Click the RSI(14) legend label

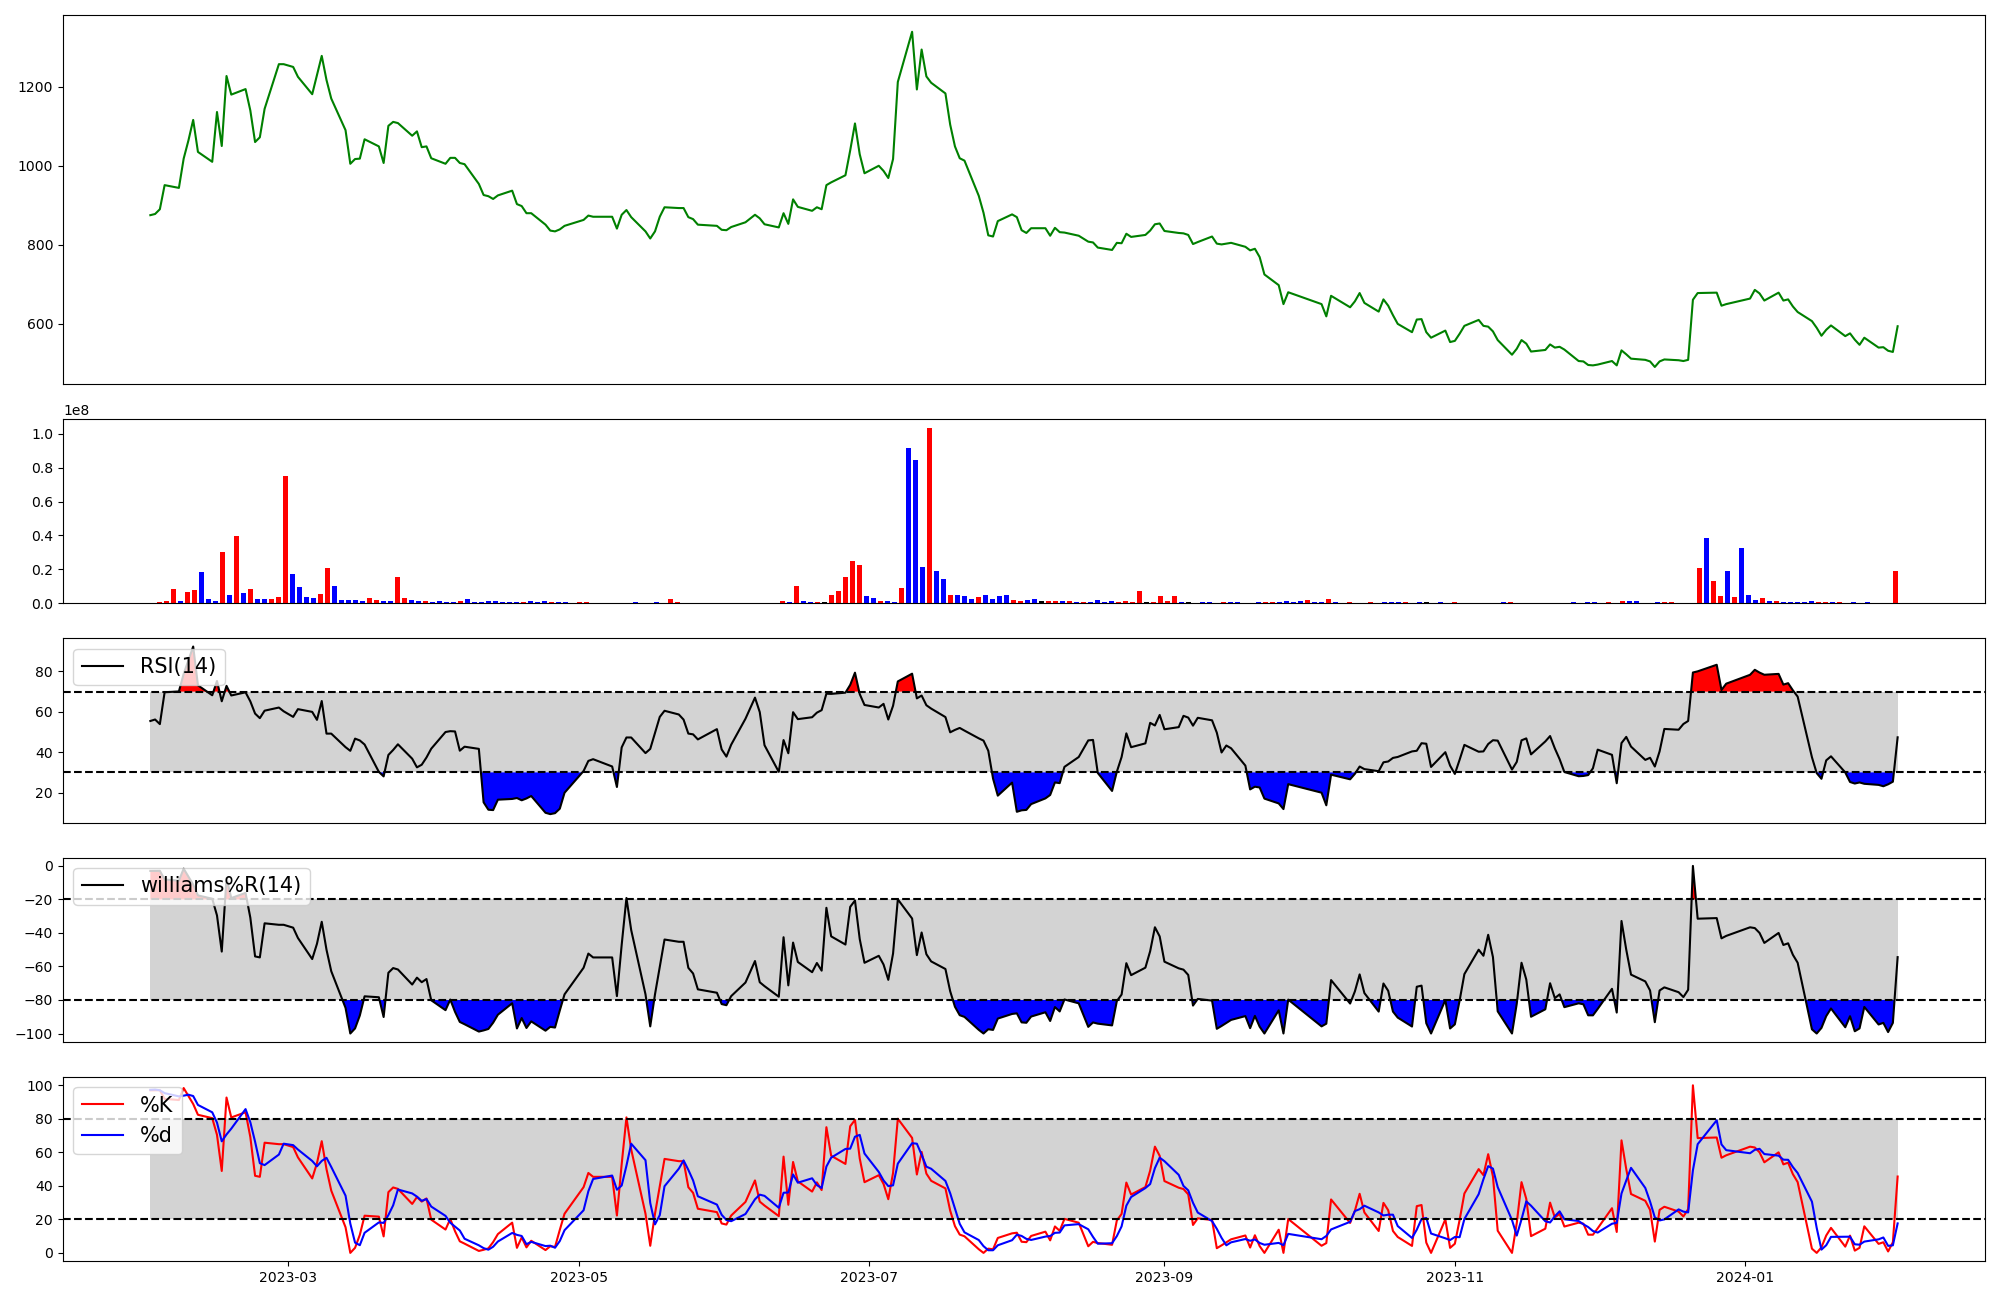[177, 666]
